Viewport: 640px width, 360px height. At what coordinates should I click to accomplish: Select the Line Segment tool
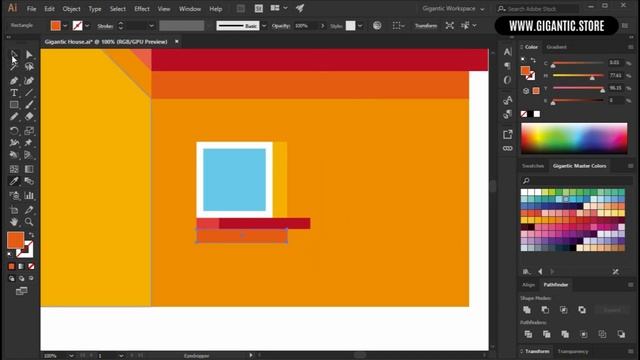coord(29,93)
